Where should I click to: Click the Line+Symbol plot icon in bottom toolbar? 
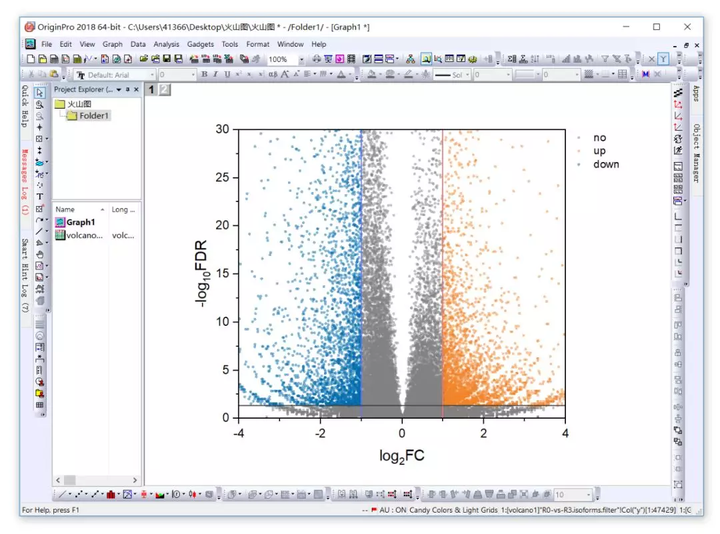[95, 495]
